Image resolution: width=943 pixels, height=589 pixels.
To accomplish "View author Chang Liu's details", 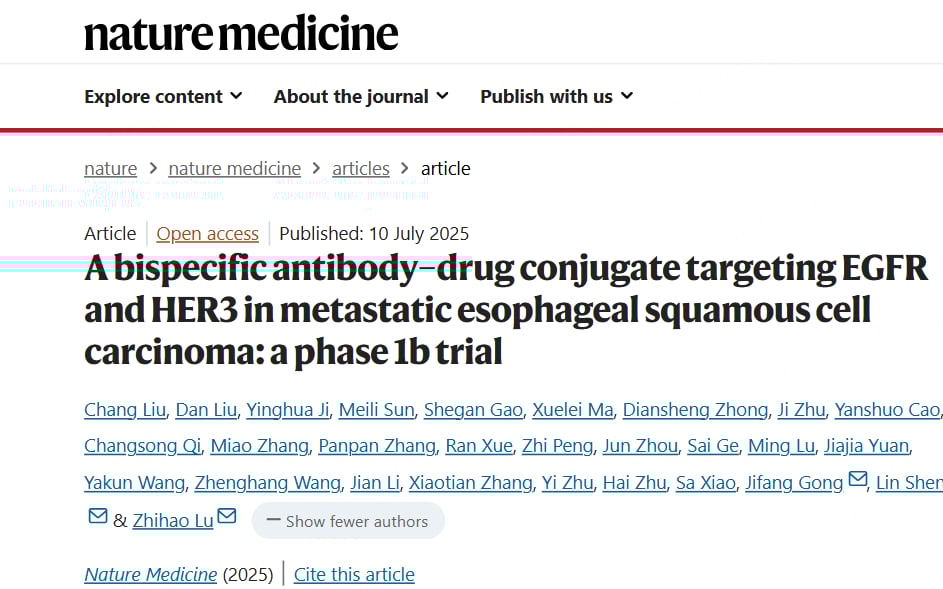I will (x=124, y=410).
